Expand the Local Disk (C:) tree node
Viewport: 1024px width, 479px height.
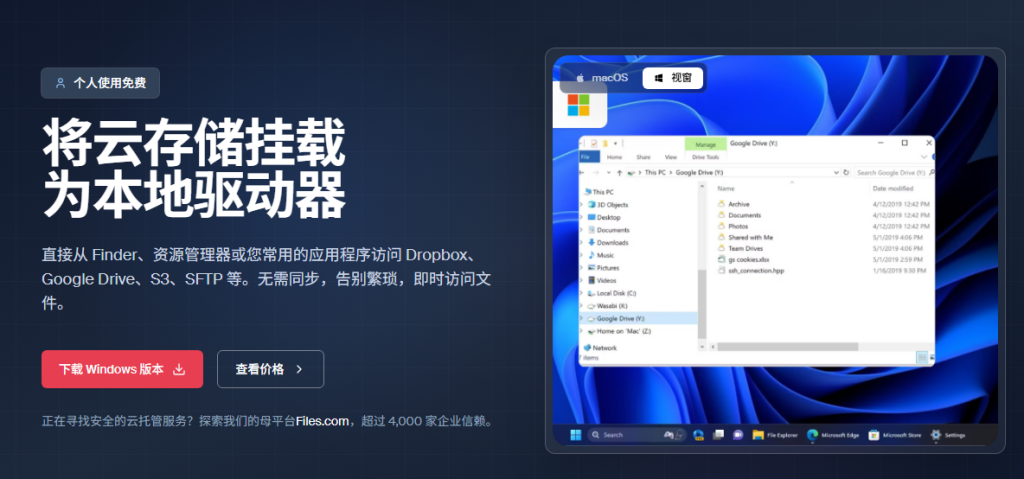pyautogui.click(x=582, y=293)
